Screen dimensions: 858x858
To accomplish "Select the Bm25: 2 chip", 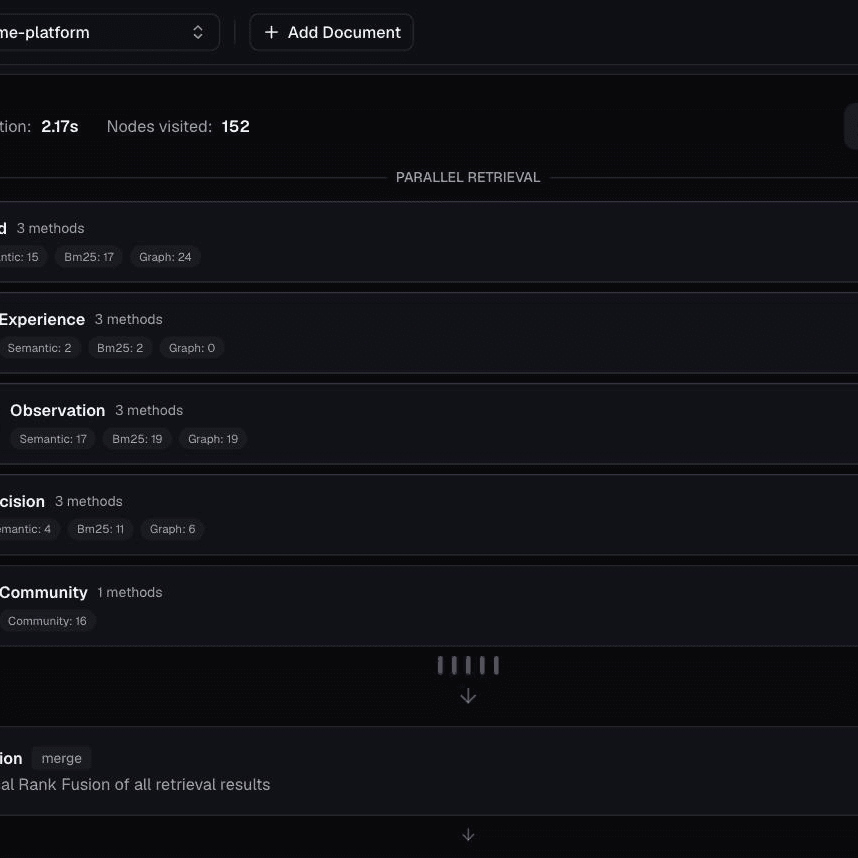I will click(x=120, y=347).
